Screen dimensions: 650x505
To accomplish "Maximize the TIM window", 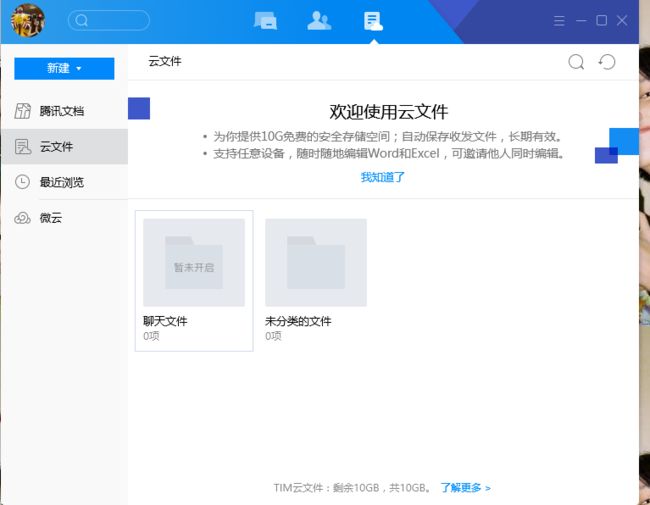I will [x=601, y=20].
